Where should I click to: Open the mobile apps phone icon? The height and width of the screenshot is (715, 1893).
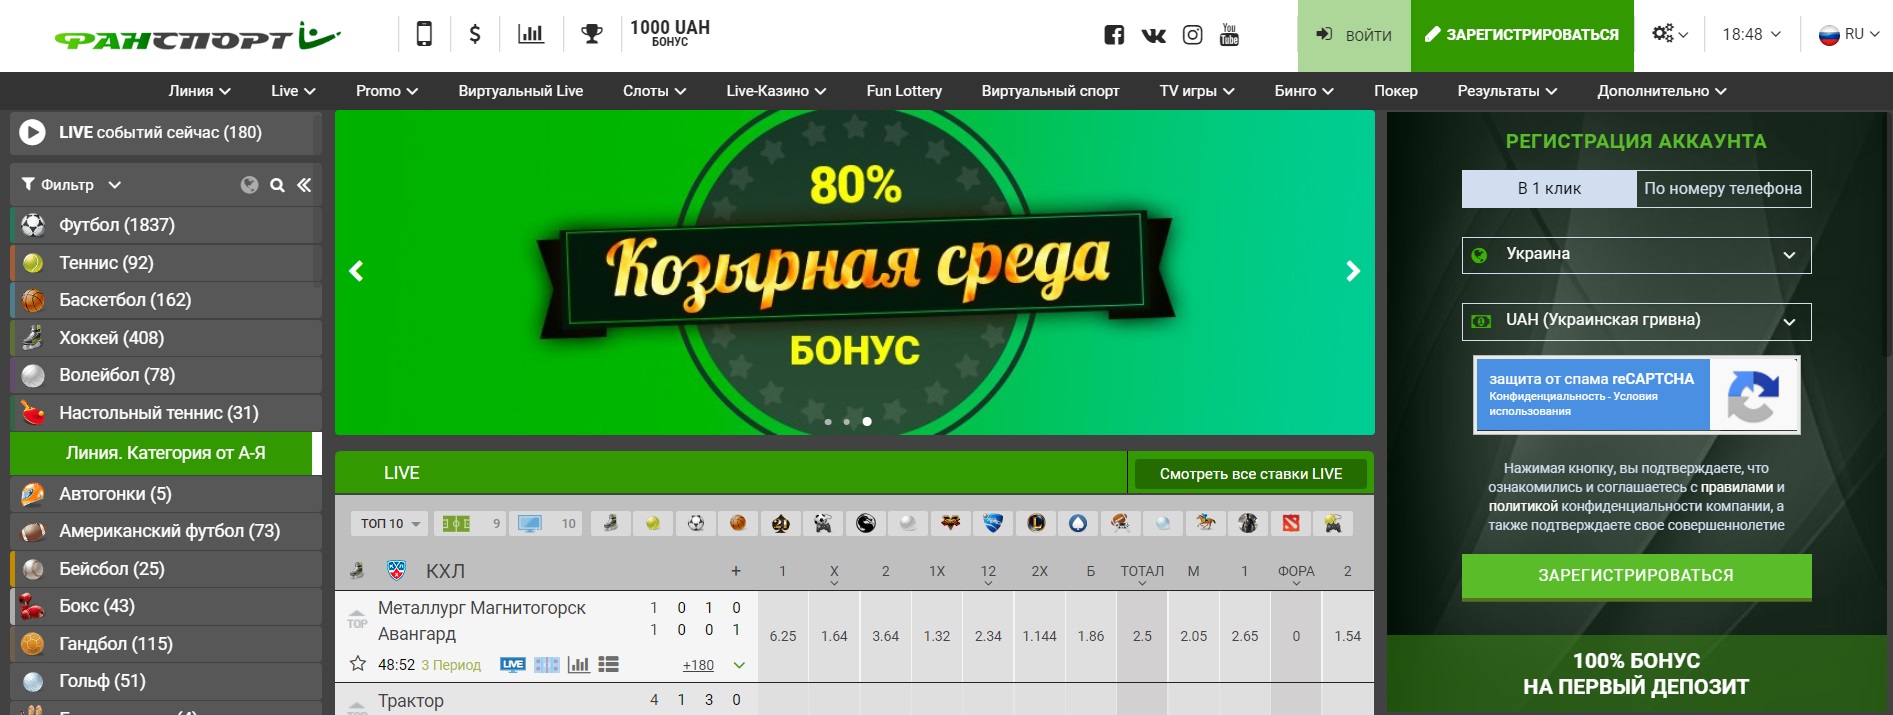coord(424,34)
